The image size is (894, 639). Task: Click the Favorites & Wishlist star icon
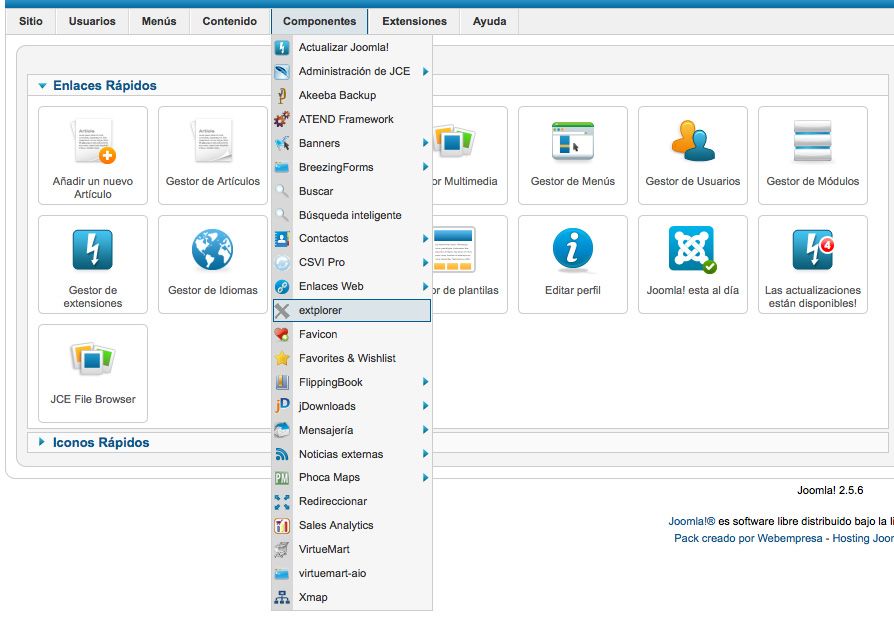pos(282,358)
